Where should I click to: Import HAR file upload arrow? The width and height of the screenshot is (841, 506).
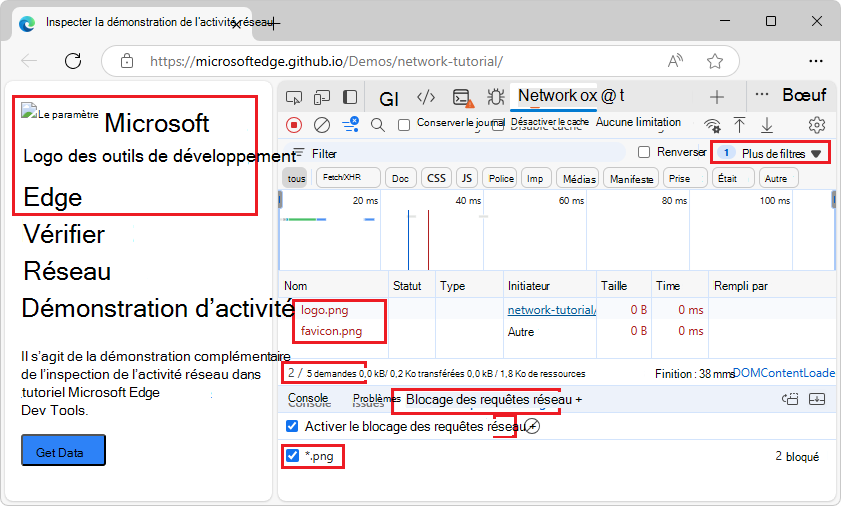click(739, 125)
